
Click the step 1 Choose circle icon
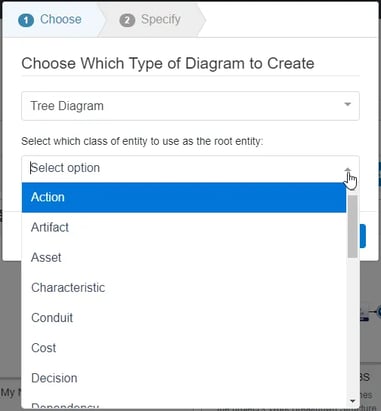tap(26, 20)
